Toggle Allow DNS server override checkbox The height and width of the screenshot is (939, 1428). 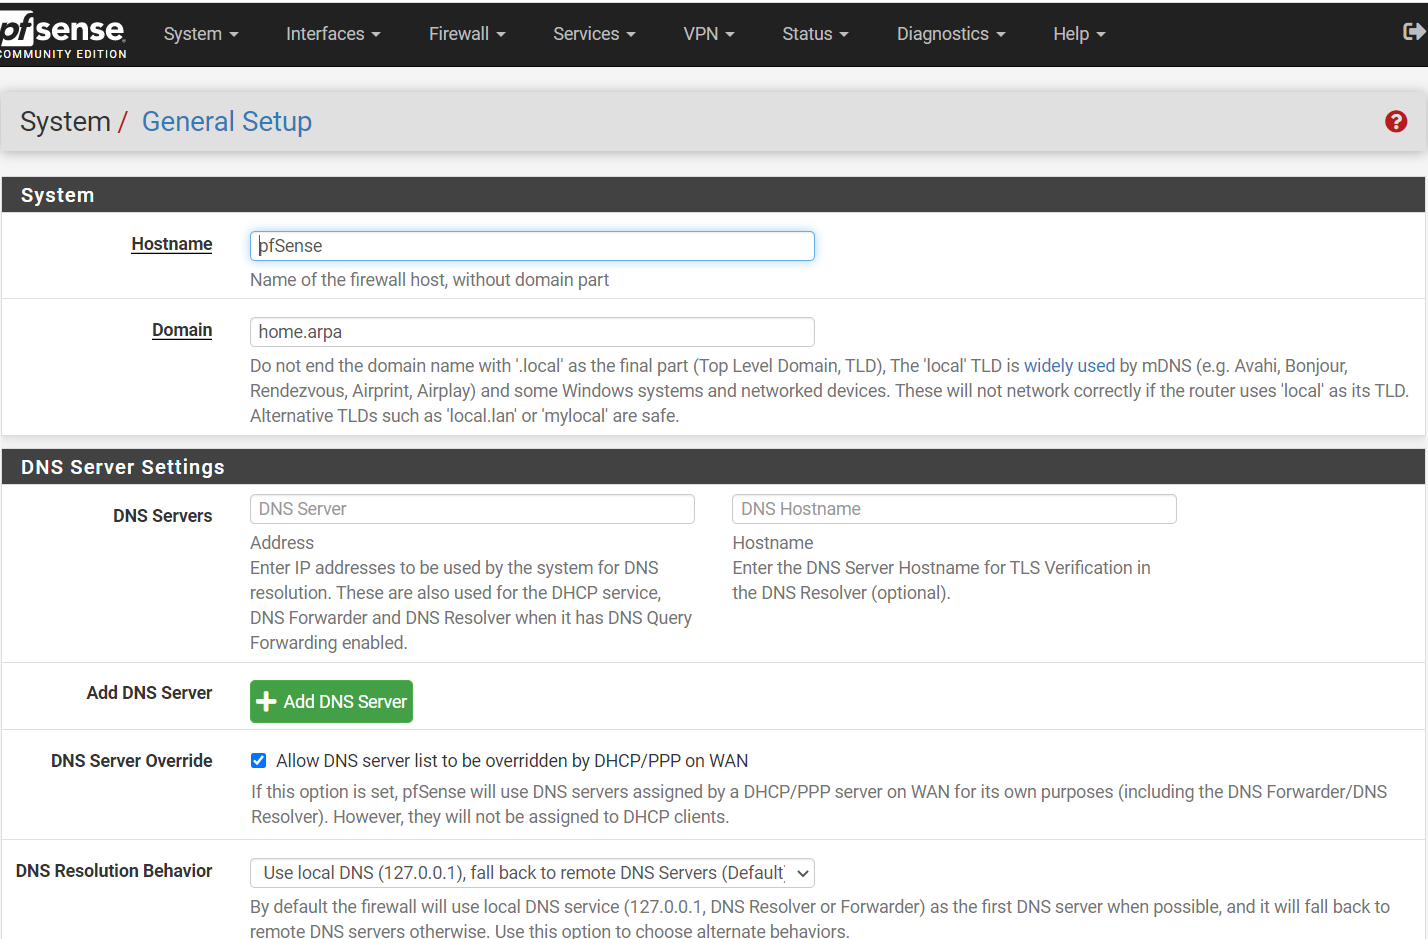258,761
